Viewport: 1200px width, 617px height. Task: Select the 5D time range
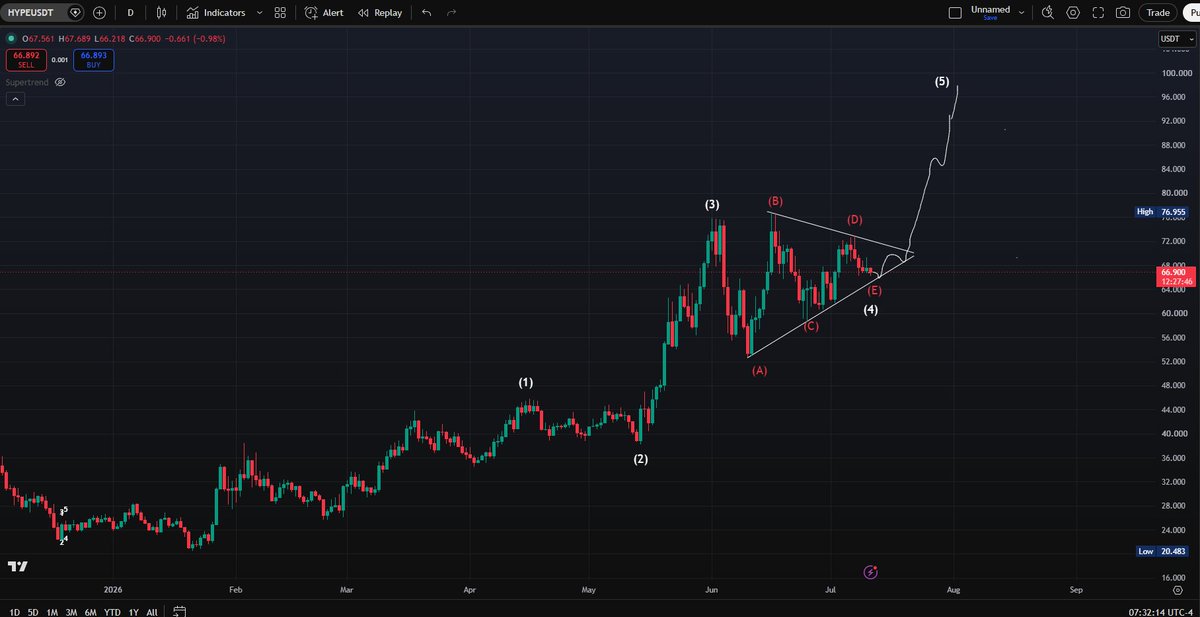pos(33,611)
